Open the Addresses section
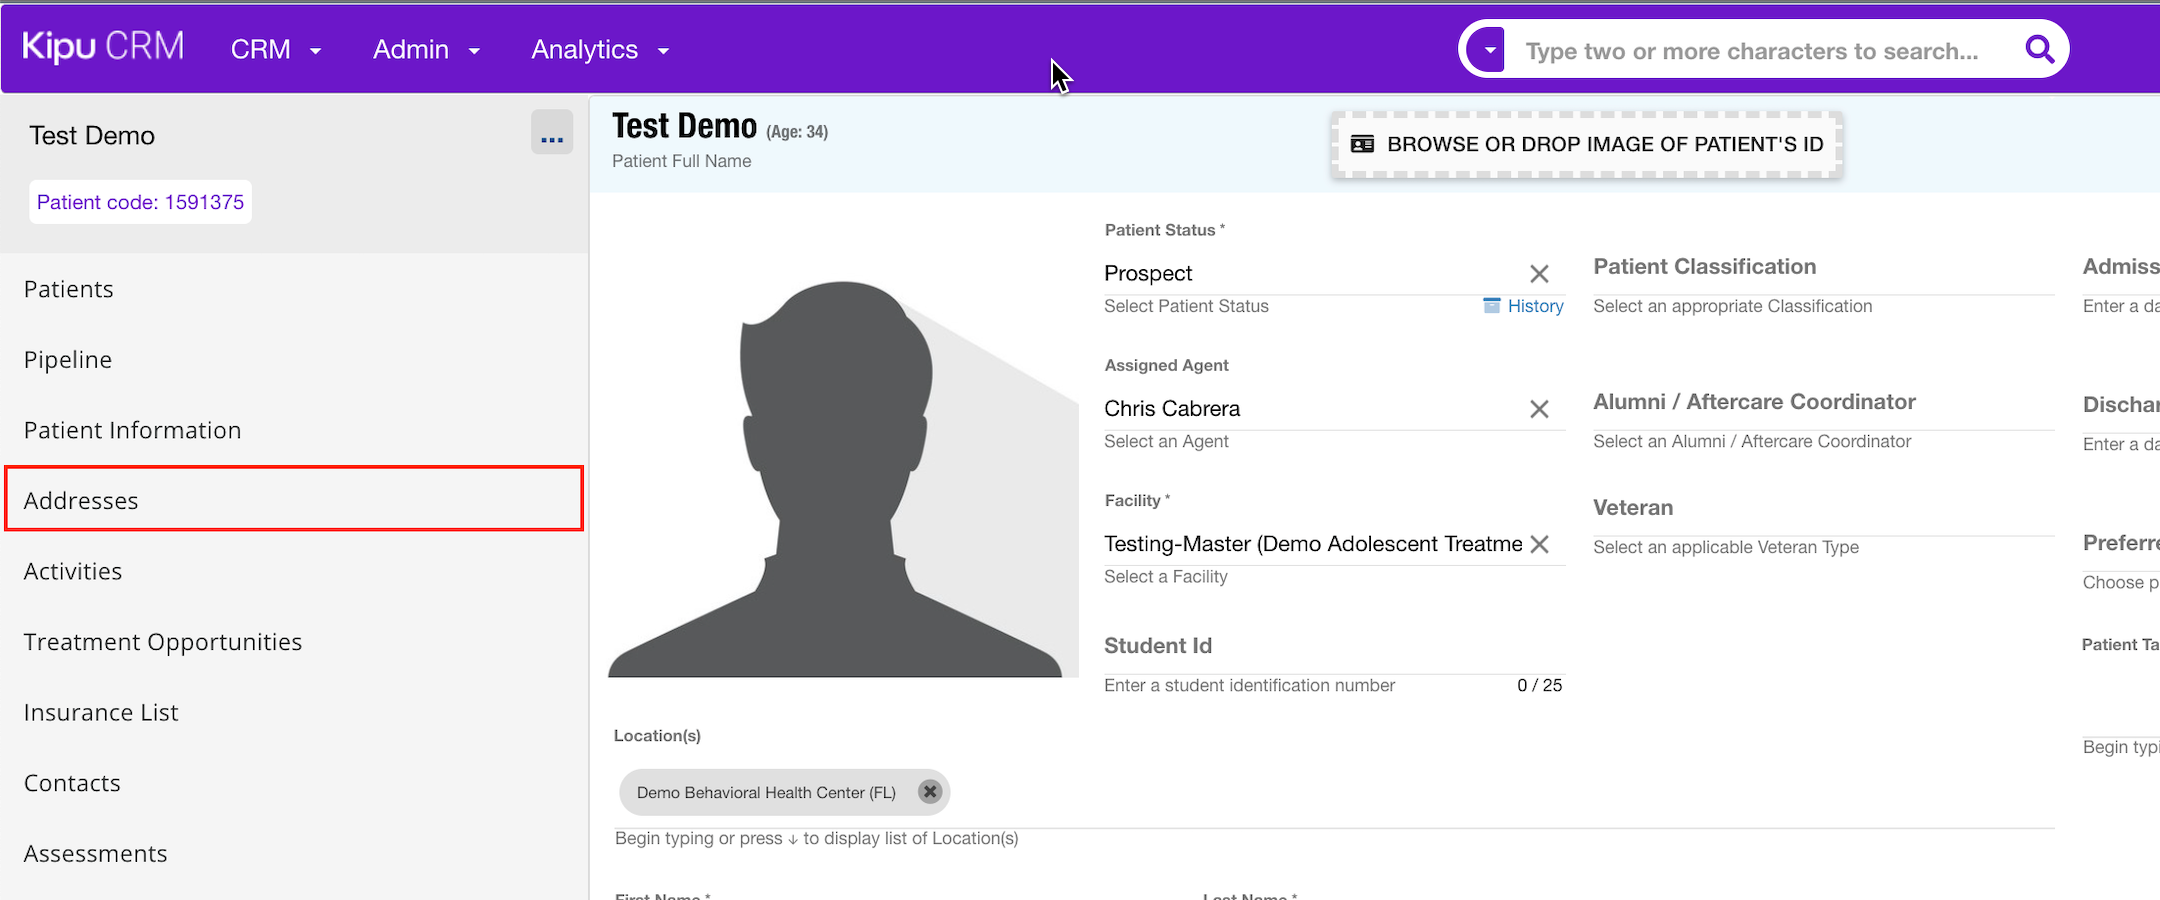Screen dimensions: 2160x900 (294, 498)
